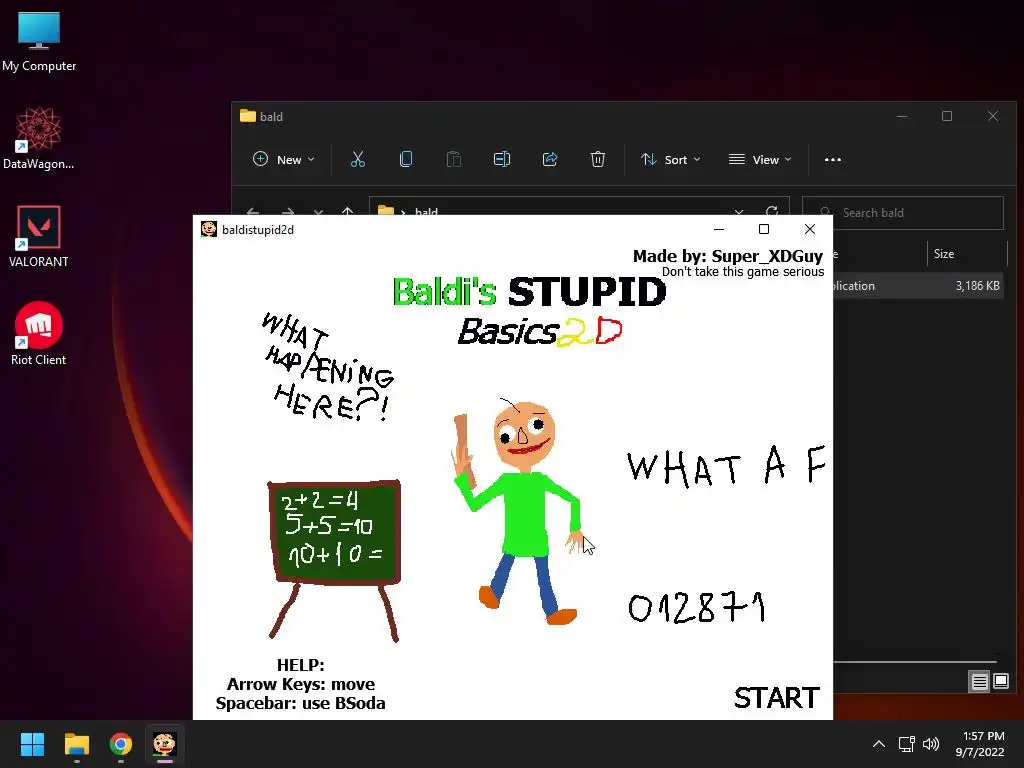Click the Cut scissors icon in File Explorer
Viewport: 1024px width, 768px height.
[x=358, y=159]
